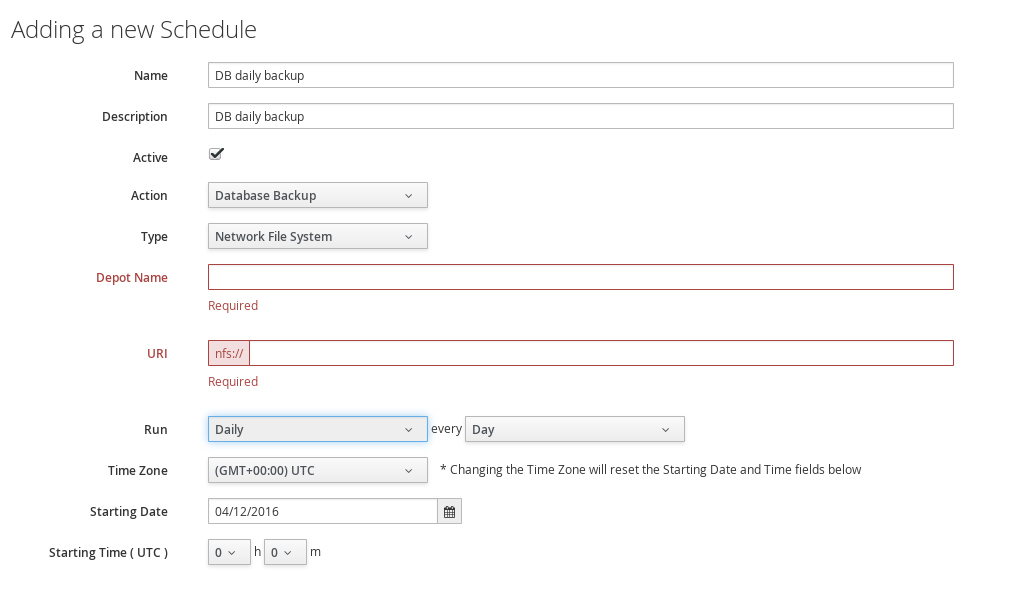The image size is (1017, 595).
Task: Expand the Type dropdown Network File System
Action: (318, 236)
